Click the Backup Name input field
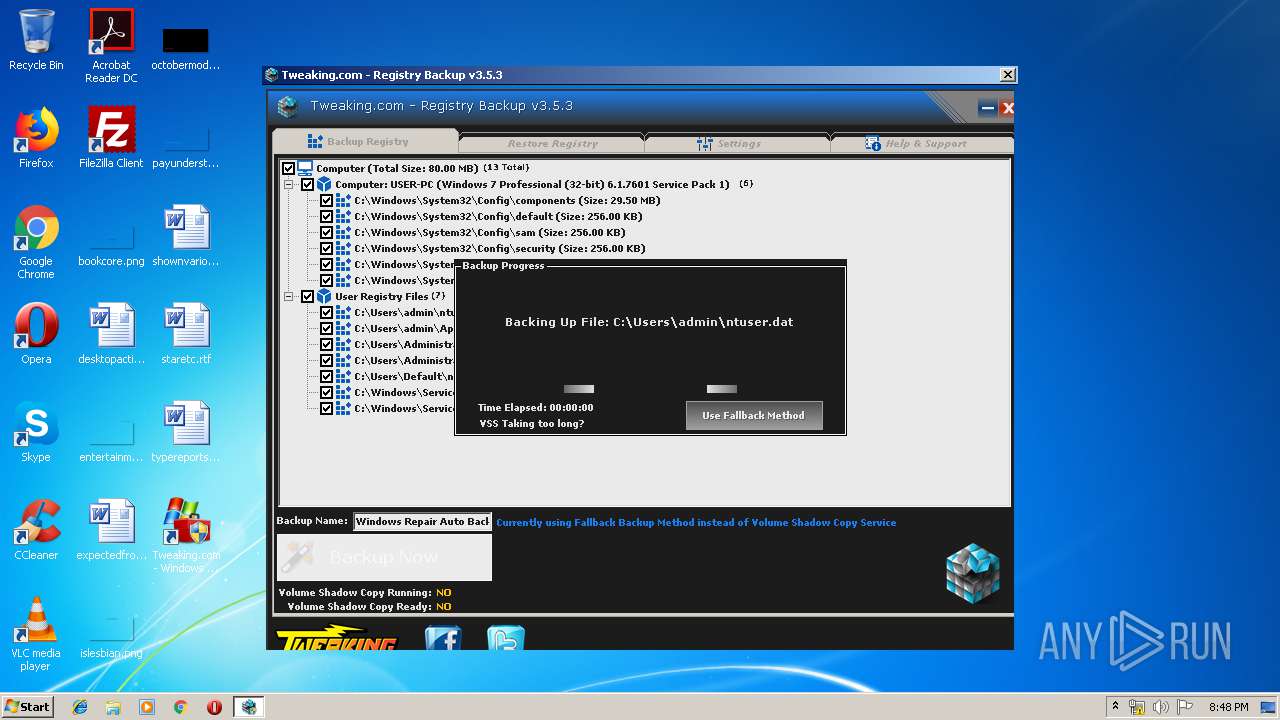The width and height of the screenshot is (1280, 720). (x=422, y=521)
